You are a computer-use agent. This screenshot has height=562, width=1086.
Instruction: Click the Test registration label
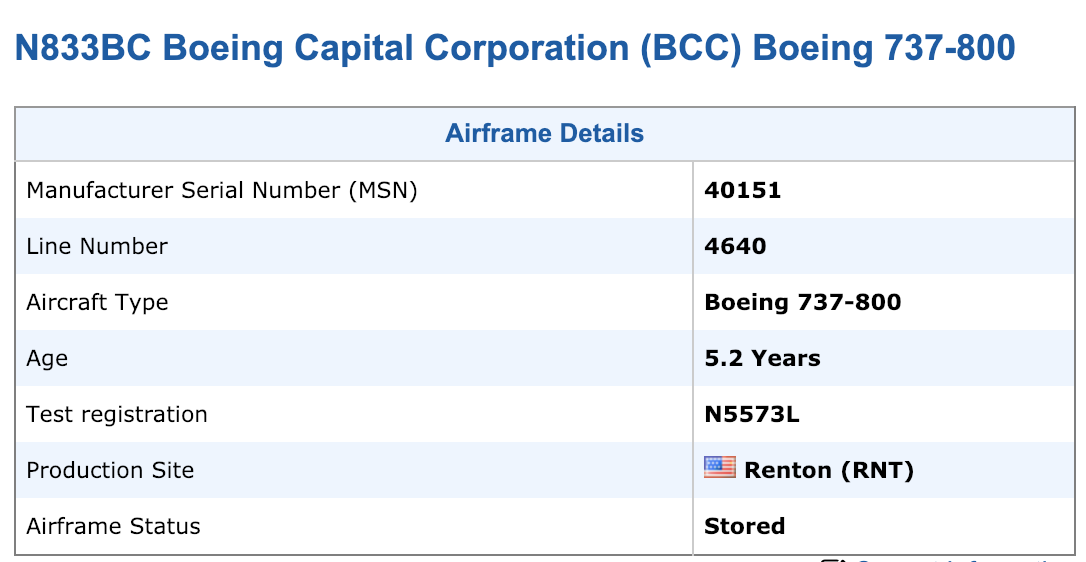[x=117, y=414]
